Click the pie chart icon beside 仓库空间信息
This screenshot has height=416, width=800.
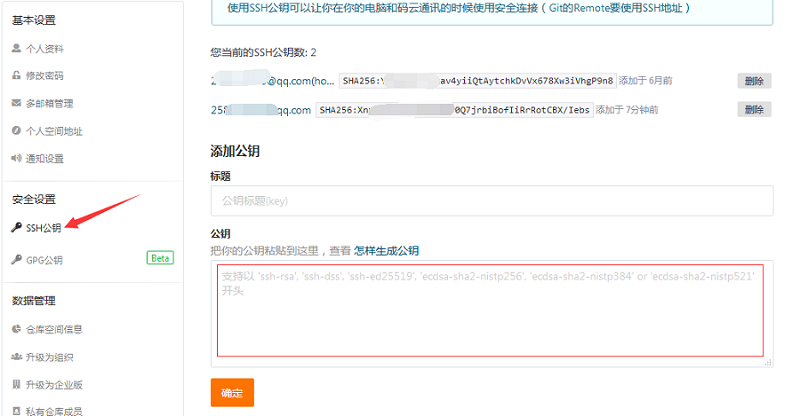(16, 329)
